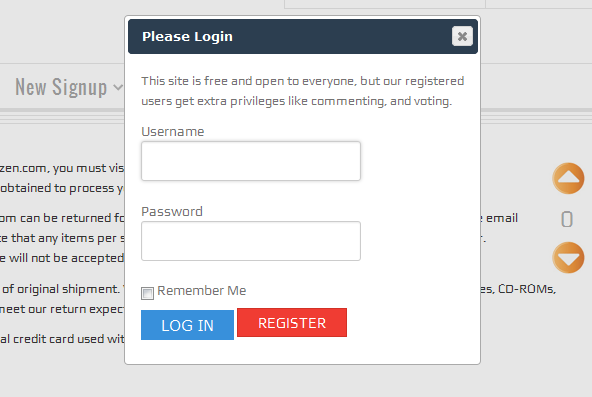Open the New Signup menu
592x397 pixels.
61,87
